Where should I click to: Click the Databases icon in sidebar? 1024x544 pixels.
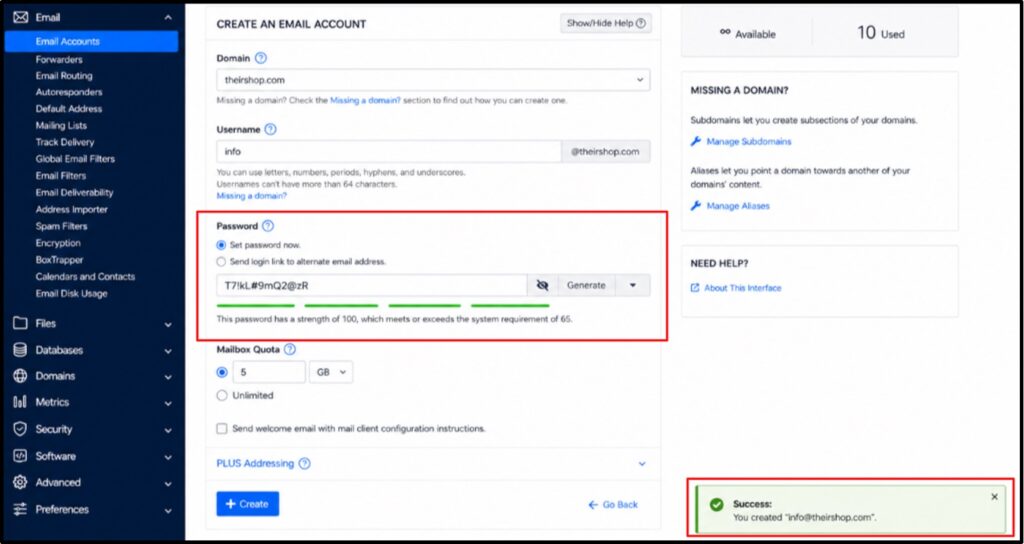click(20, 350)
